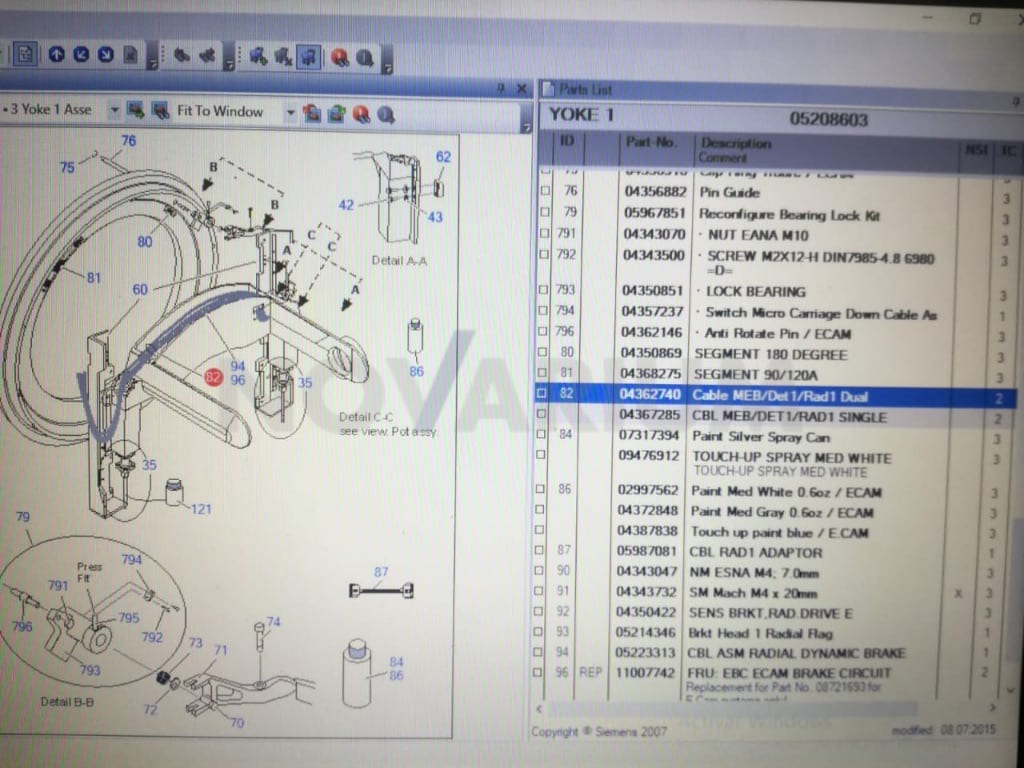Select row 09476912 TOUCH-UP SPRAY MED WHITE
This screenshot has height=768, width=1024.
coord(775,463)
